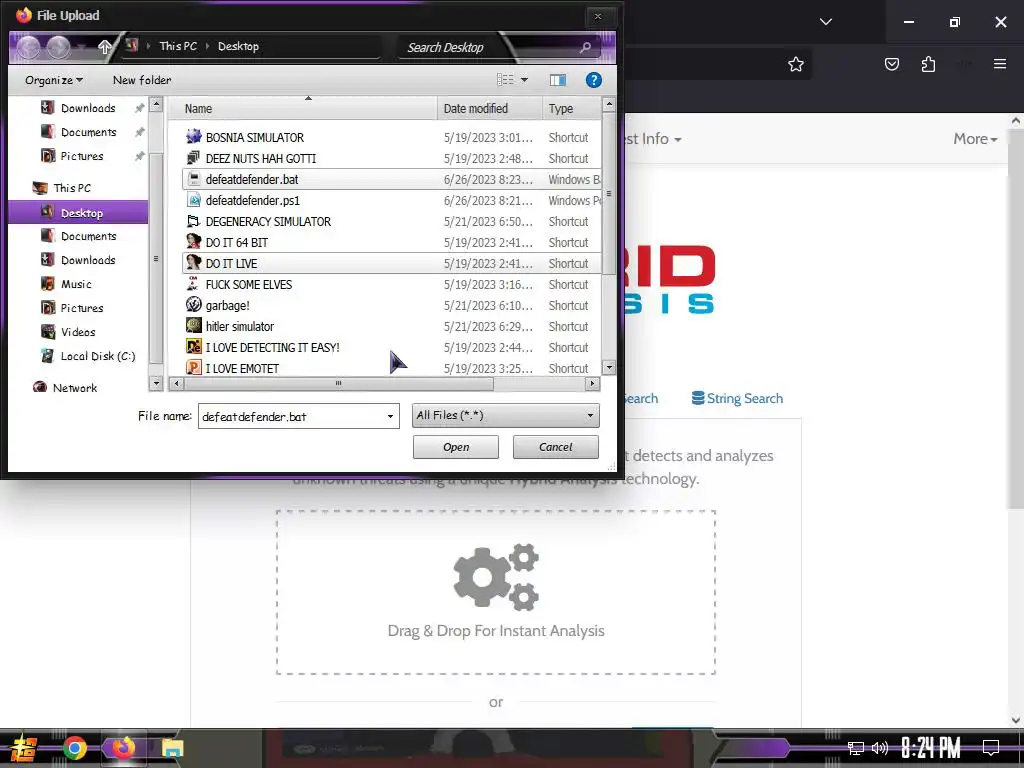Expand the More menu on the webpage
The height and width of the screenshot is (768, 1024).
point(975,138)
